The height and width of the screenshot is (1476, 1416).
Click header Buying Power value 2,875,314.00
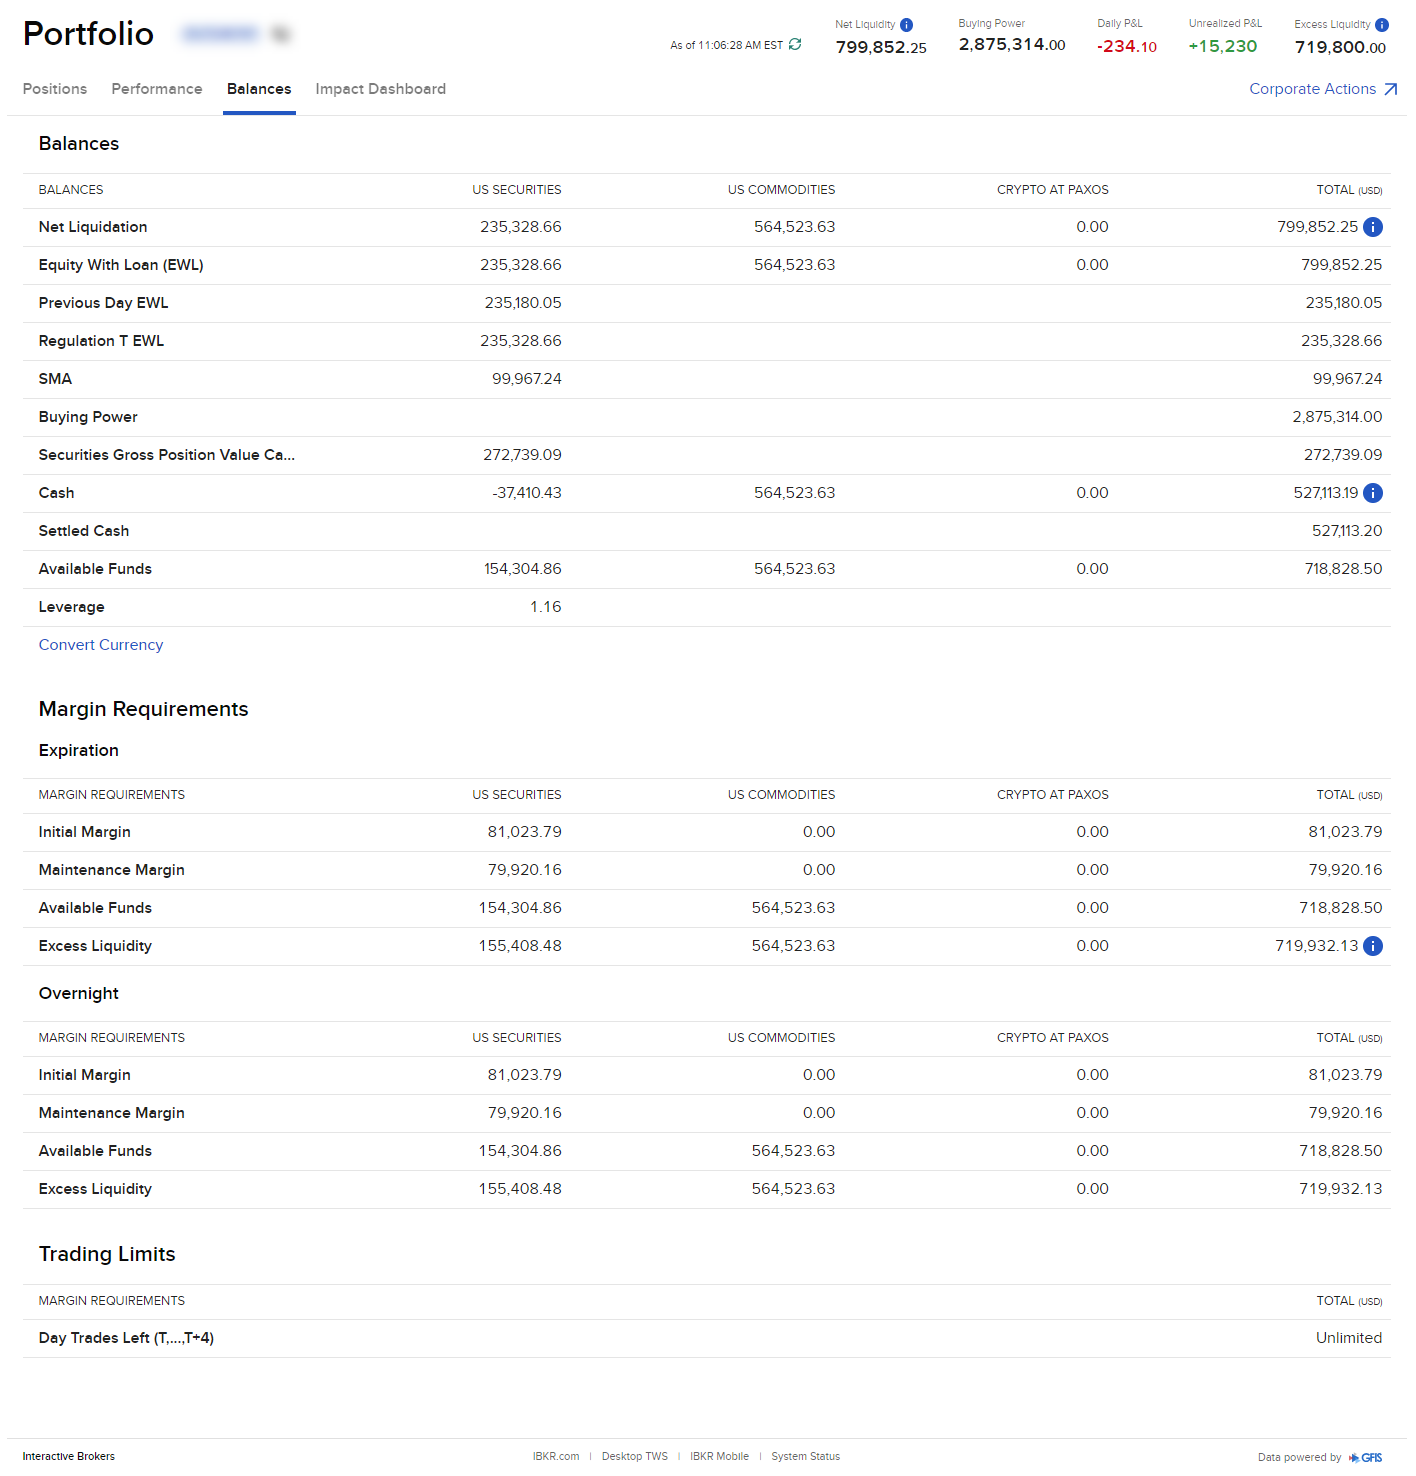coord(1012,45)
